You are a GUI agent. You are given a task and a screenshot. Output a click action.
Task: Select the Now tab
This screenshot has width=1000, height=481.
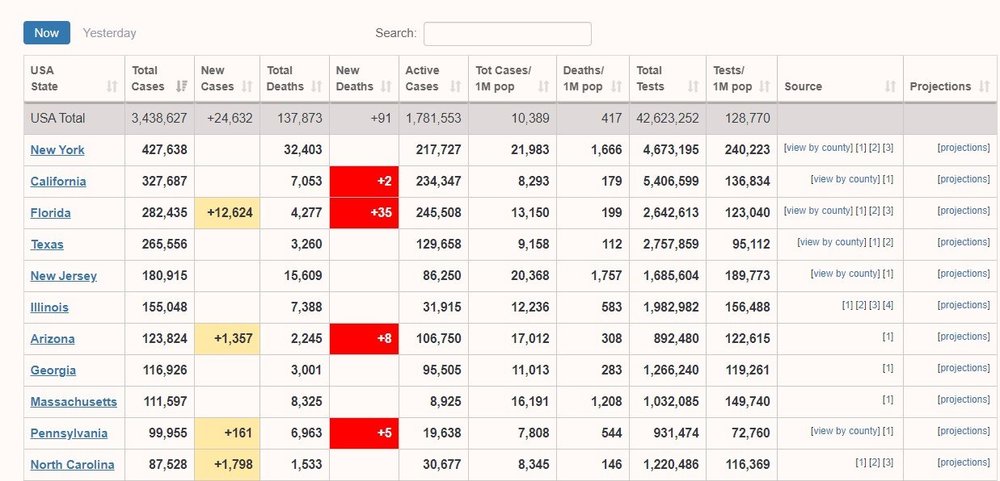point(47,33)
